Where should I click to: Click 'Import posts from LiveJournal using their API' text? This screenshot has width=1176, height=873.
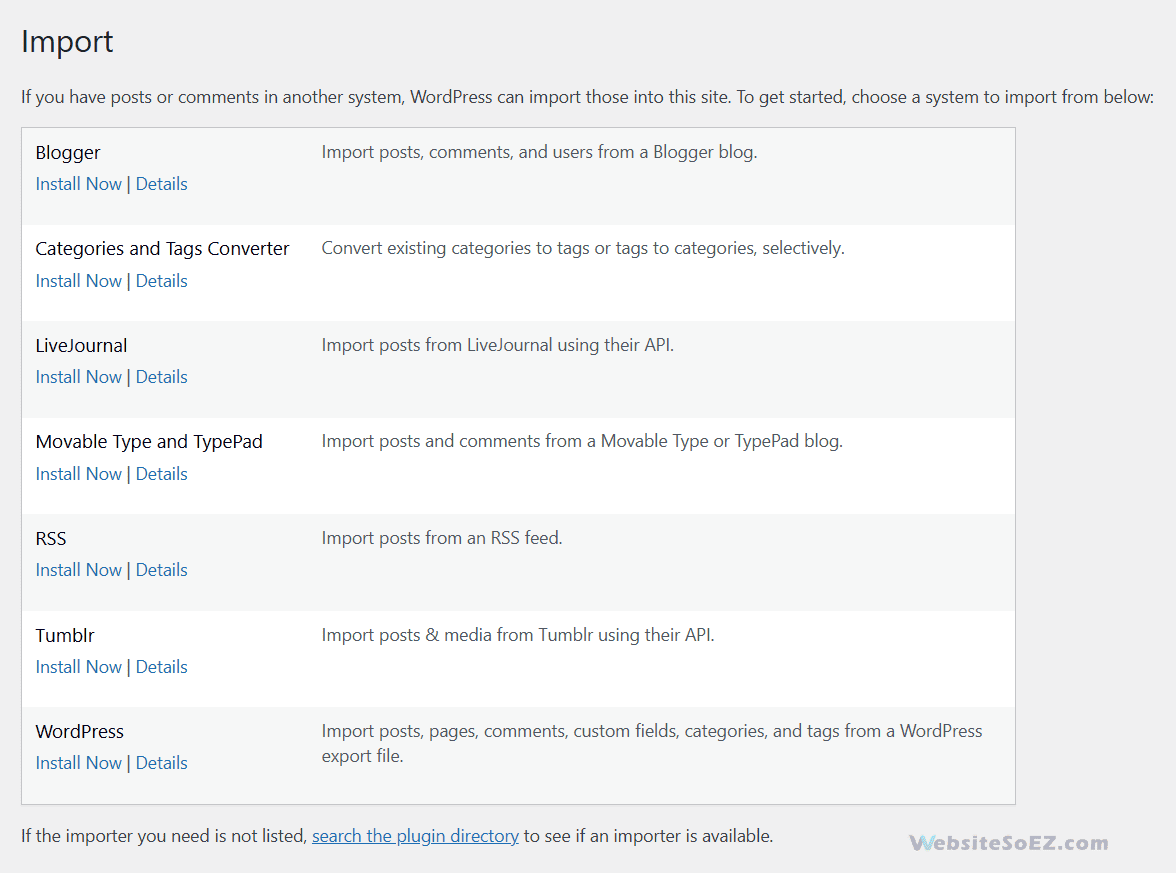pyautogui.click(x=497, y=345)
